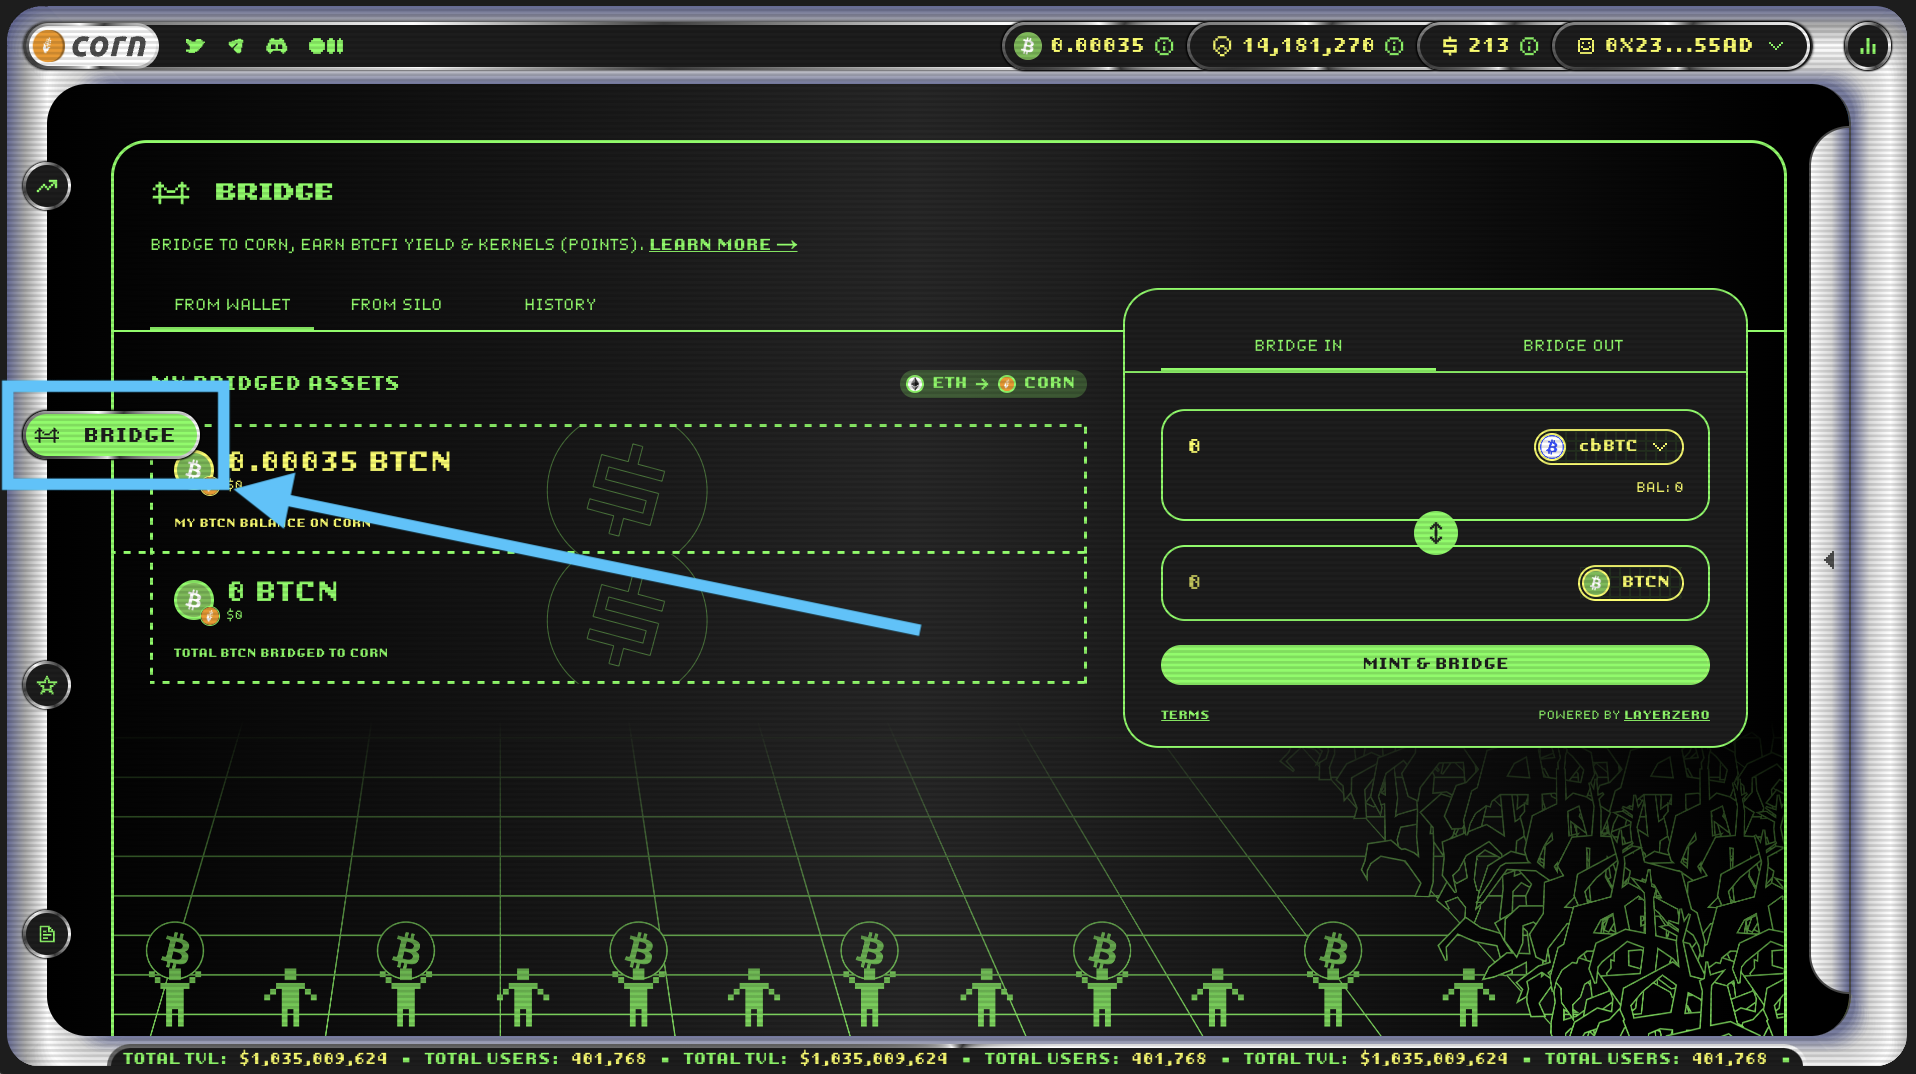
Task: Click the ETH → CORN network pill
Action: tap(993, 383)
